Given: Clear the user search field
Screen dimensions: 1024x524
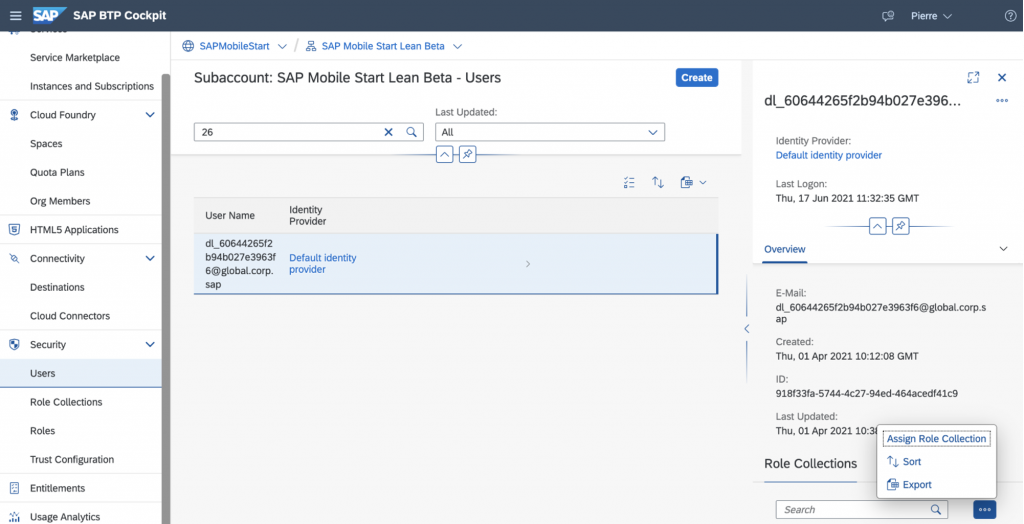Looking at the screenshot, I should click(x=388, y=132).
